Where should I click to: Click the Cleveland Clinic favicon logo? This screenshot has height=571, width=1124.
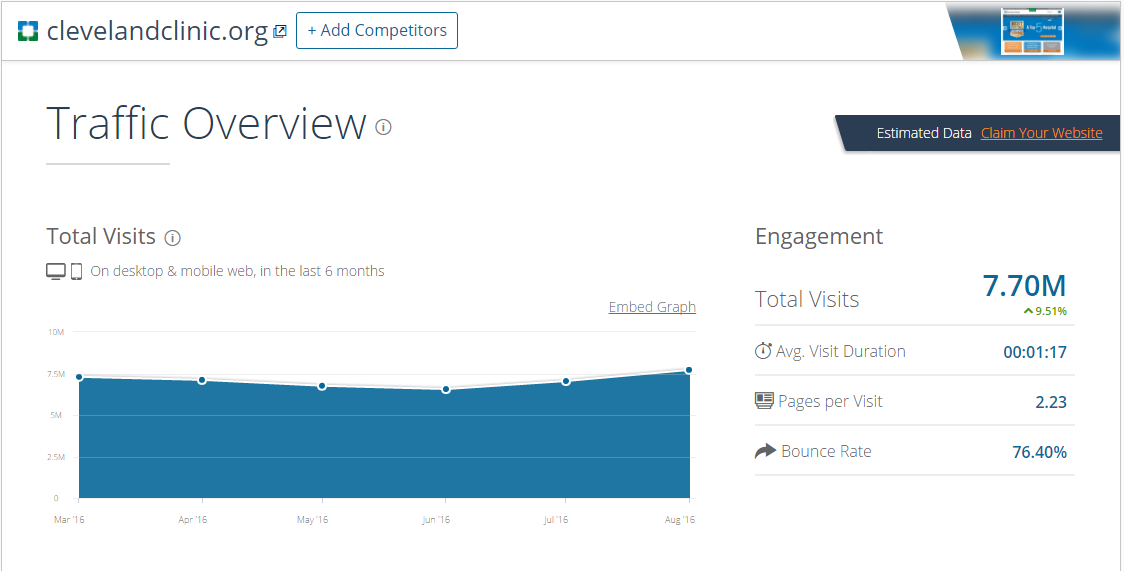click(x=28, y=31)
